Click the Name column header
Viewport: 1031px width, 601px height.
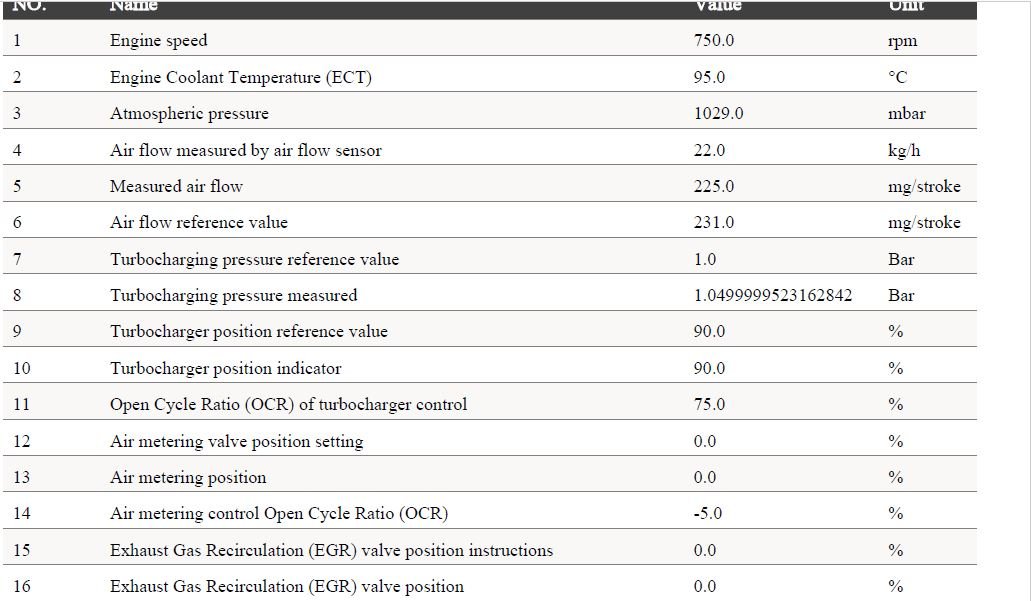(x=134, y=5)
